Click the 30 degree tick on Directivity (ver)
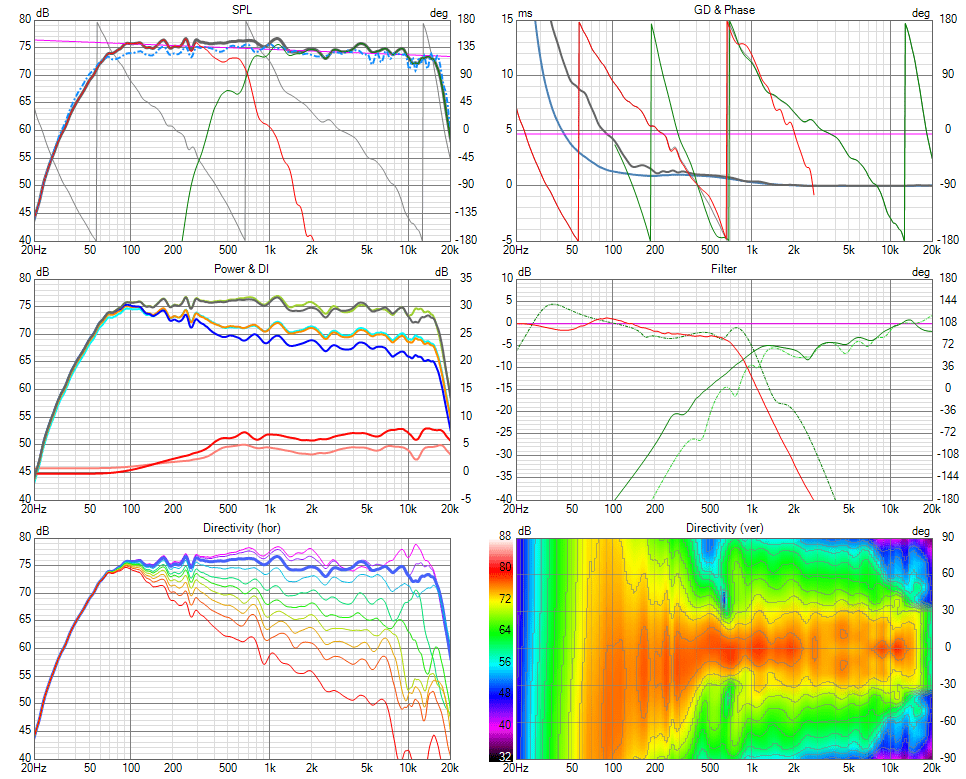This screenshot has width=966, height=779. click(x=950, y=610)
